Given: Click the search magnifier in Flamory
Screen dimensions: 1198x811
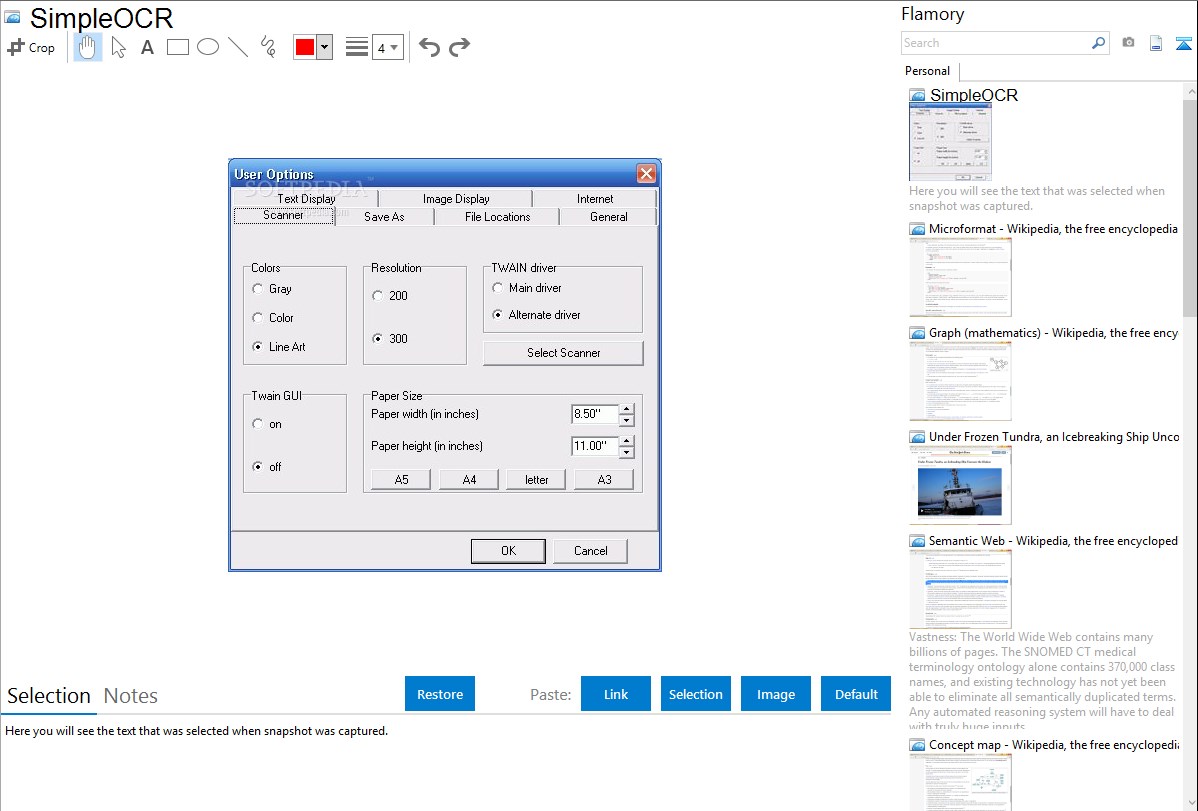Looking at the screenshot, I should (1098, 43).
